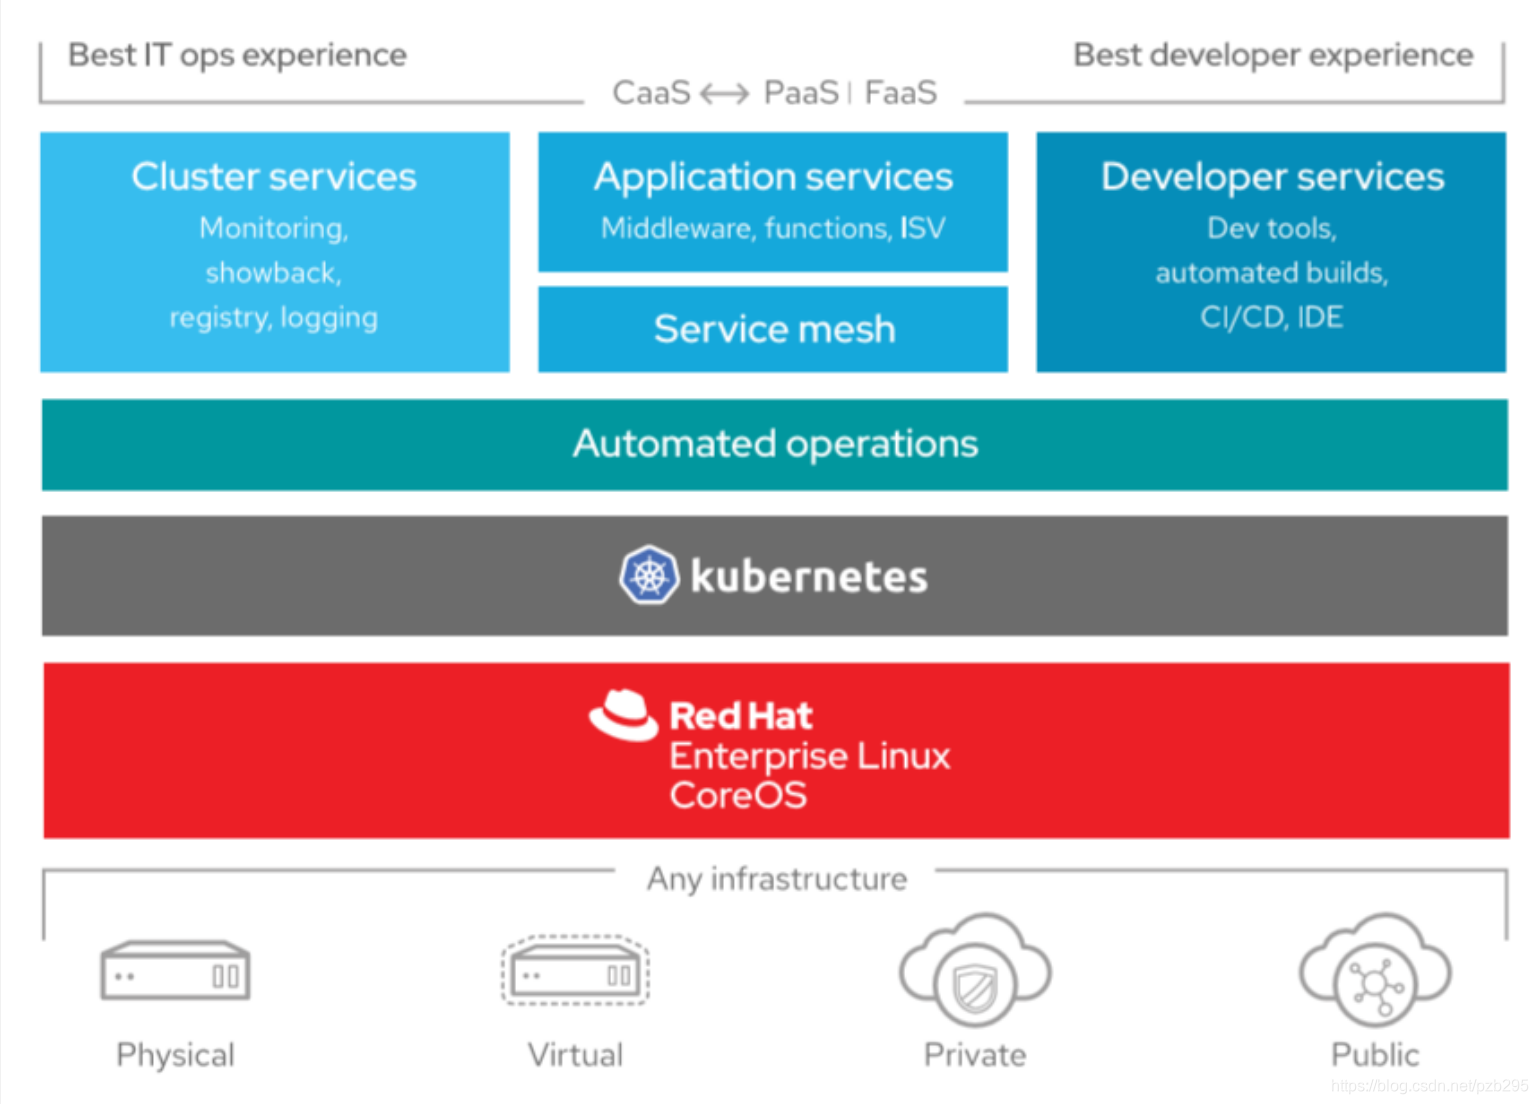Click the Red Hat Enterprise Linux CoreOS banner
The height and width of the screenshot is (1104, 1538).
click(773, 750)
